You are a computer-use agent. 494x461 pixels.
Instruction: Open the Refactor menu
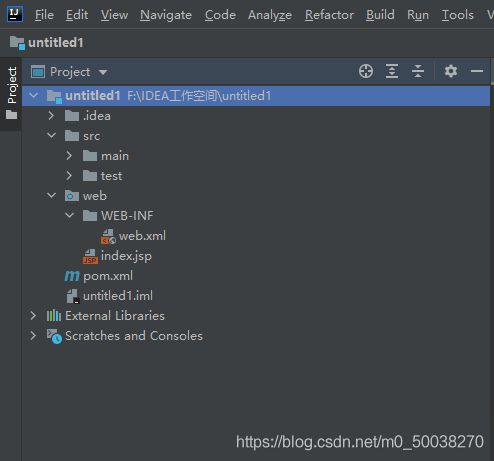click(329, 15)
